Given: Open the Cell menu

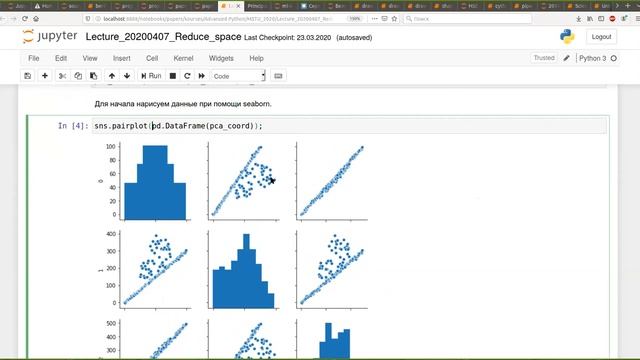Looking at the screenshot, I should coord(152,58).
